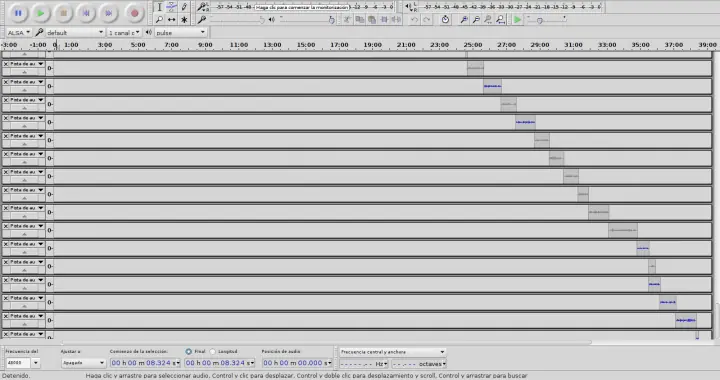Screen dimensions: 720x380
Task: Open the recording meter microphone menu
Action: [x=202, y=7]
